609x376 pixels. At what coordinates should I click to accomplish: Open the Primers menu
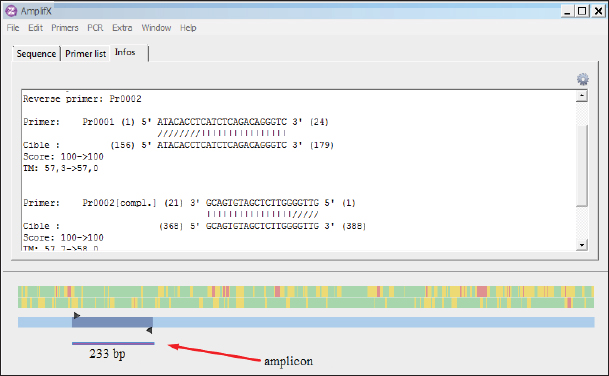click(x=65, y=28)
